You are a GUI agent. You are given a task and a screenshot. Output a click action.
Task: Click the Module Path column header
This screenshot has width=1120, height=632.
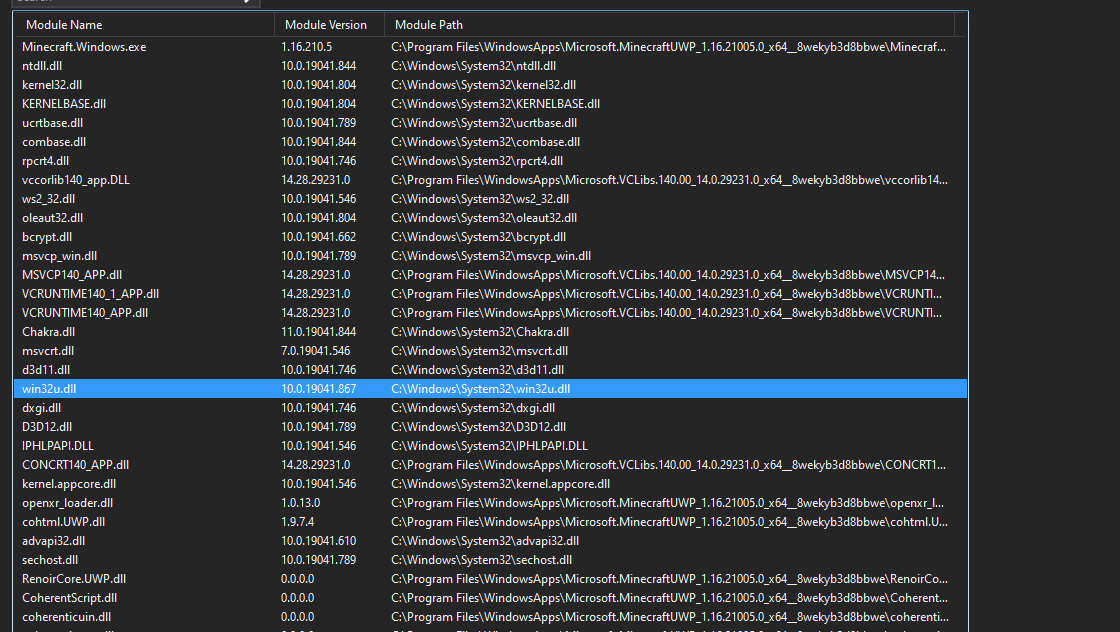click(429, 24)
